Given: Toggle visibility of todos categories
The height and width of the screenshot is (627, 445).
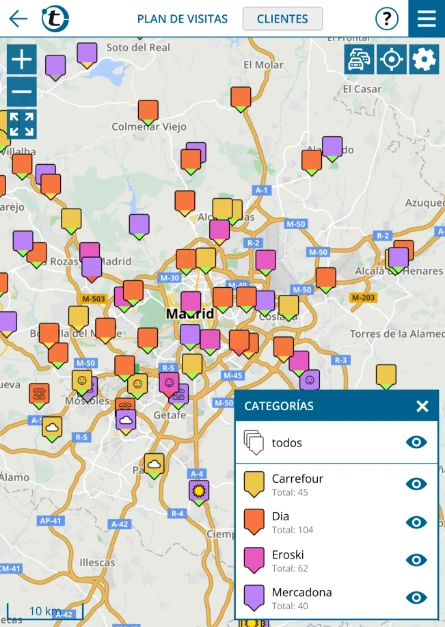Looking at the screenshot, I should click(416, 442).
